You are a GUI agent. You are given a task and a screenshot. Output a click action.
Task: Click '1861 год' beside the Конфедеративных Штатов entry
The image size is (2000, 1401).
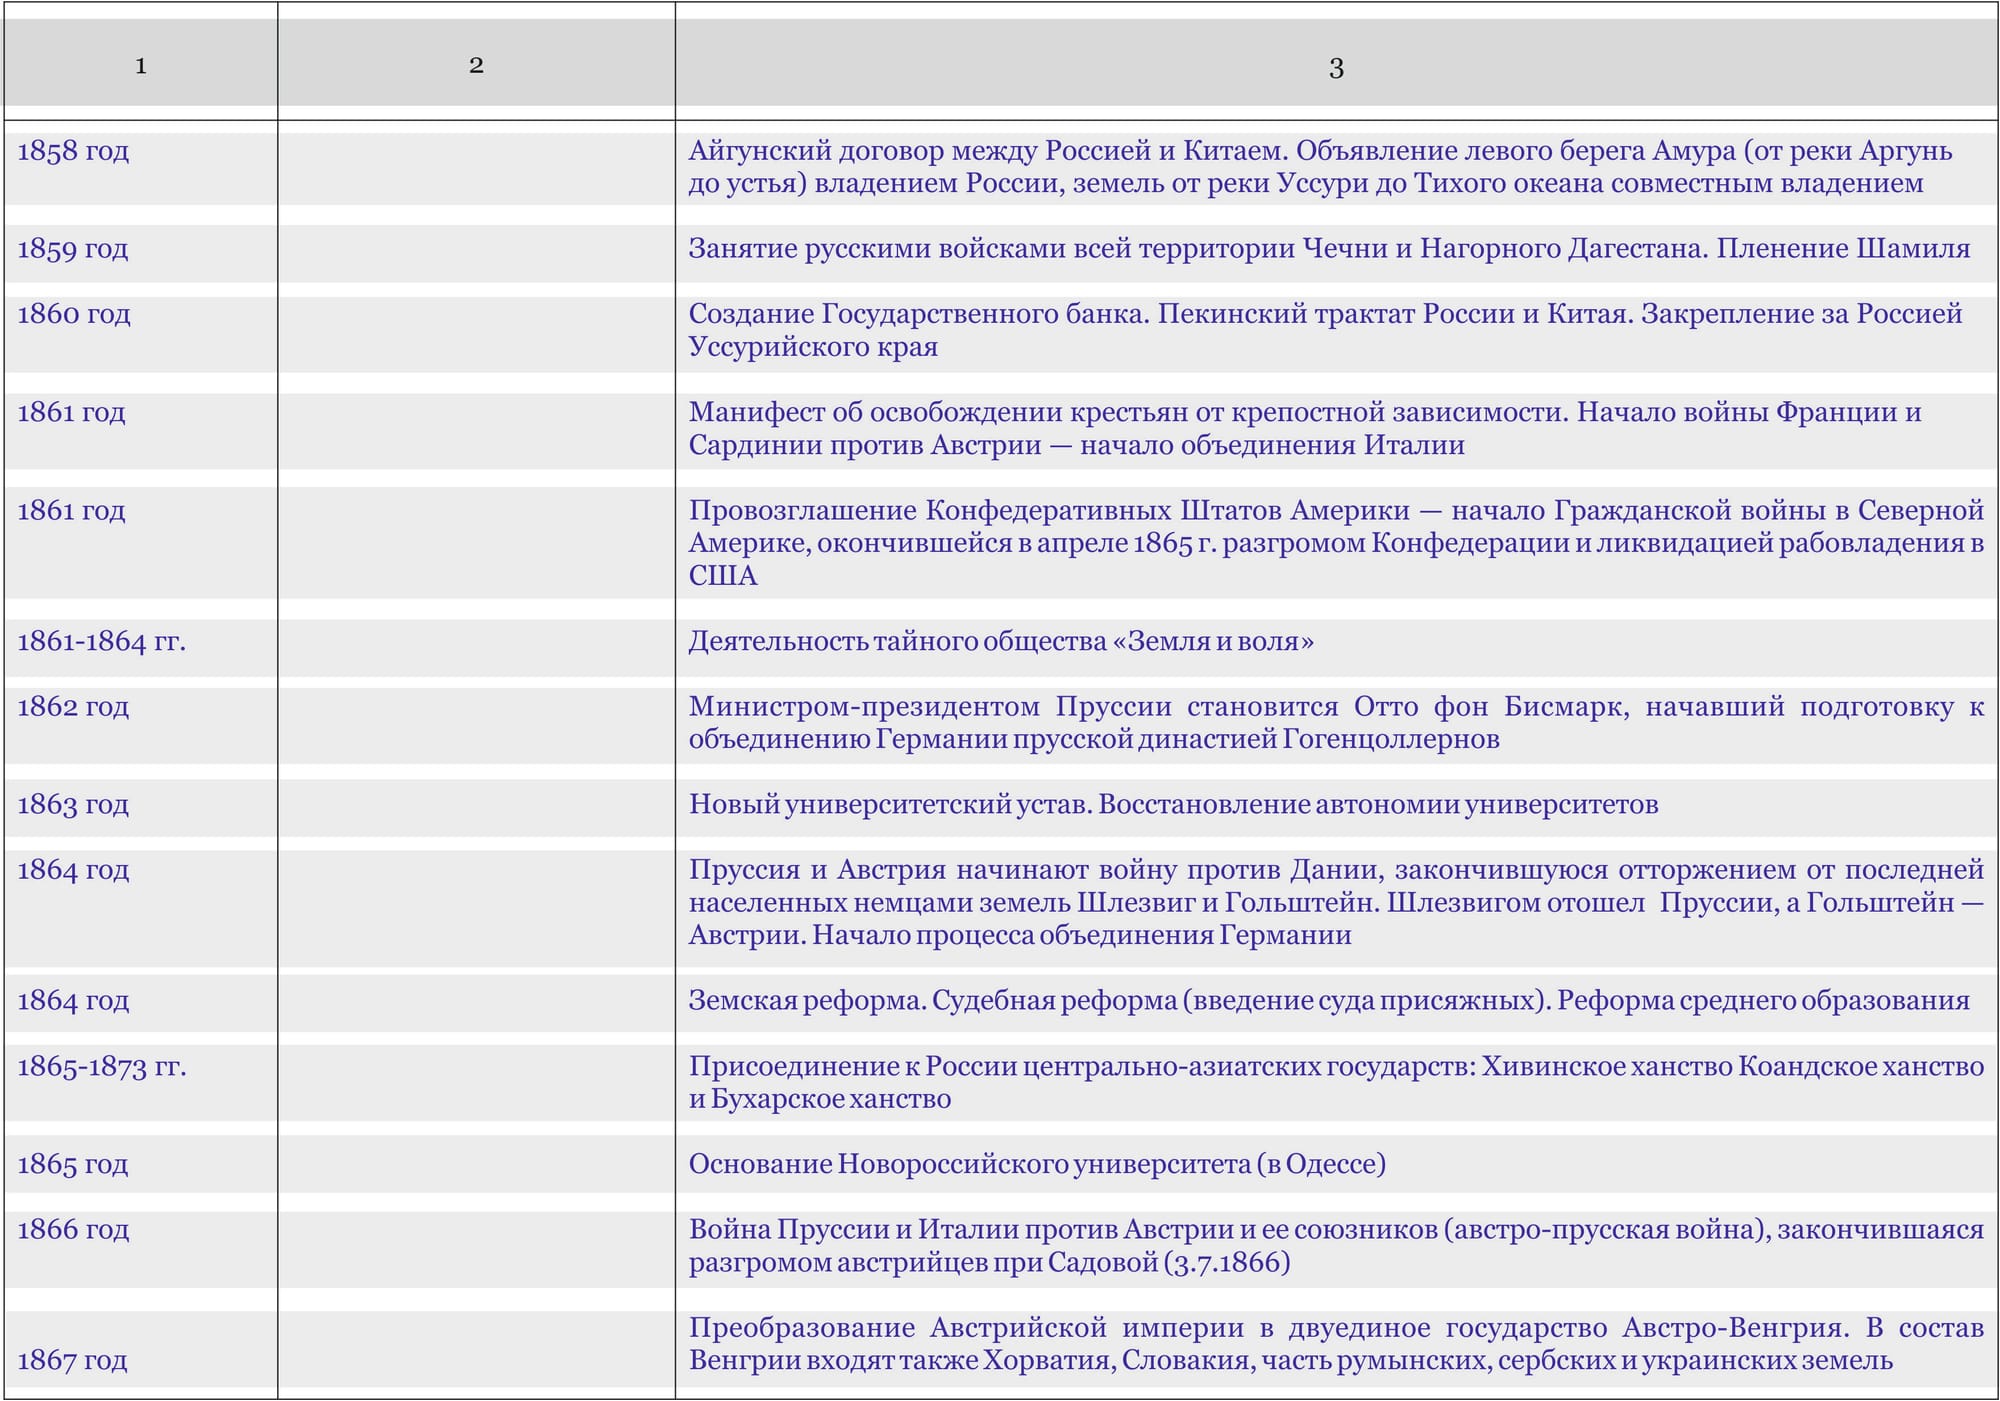pyautogui.click(x=71, y=511)
